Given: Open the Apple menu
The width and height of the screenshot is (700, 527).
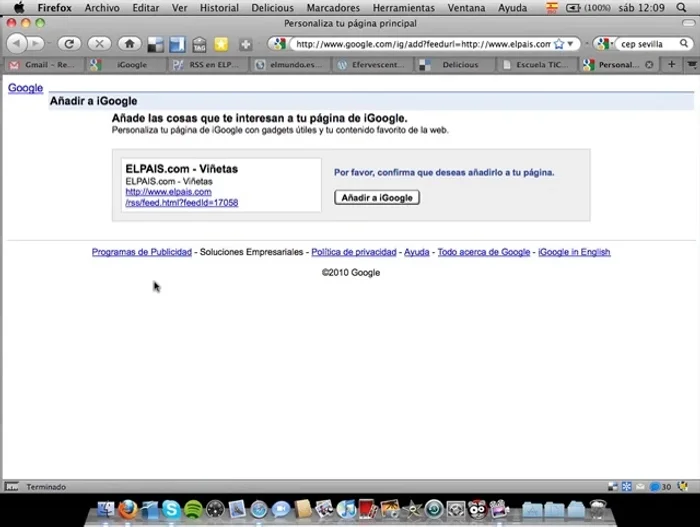Looking at the screenshot, I should 19,8.
